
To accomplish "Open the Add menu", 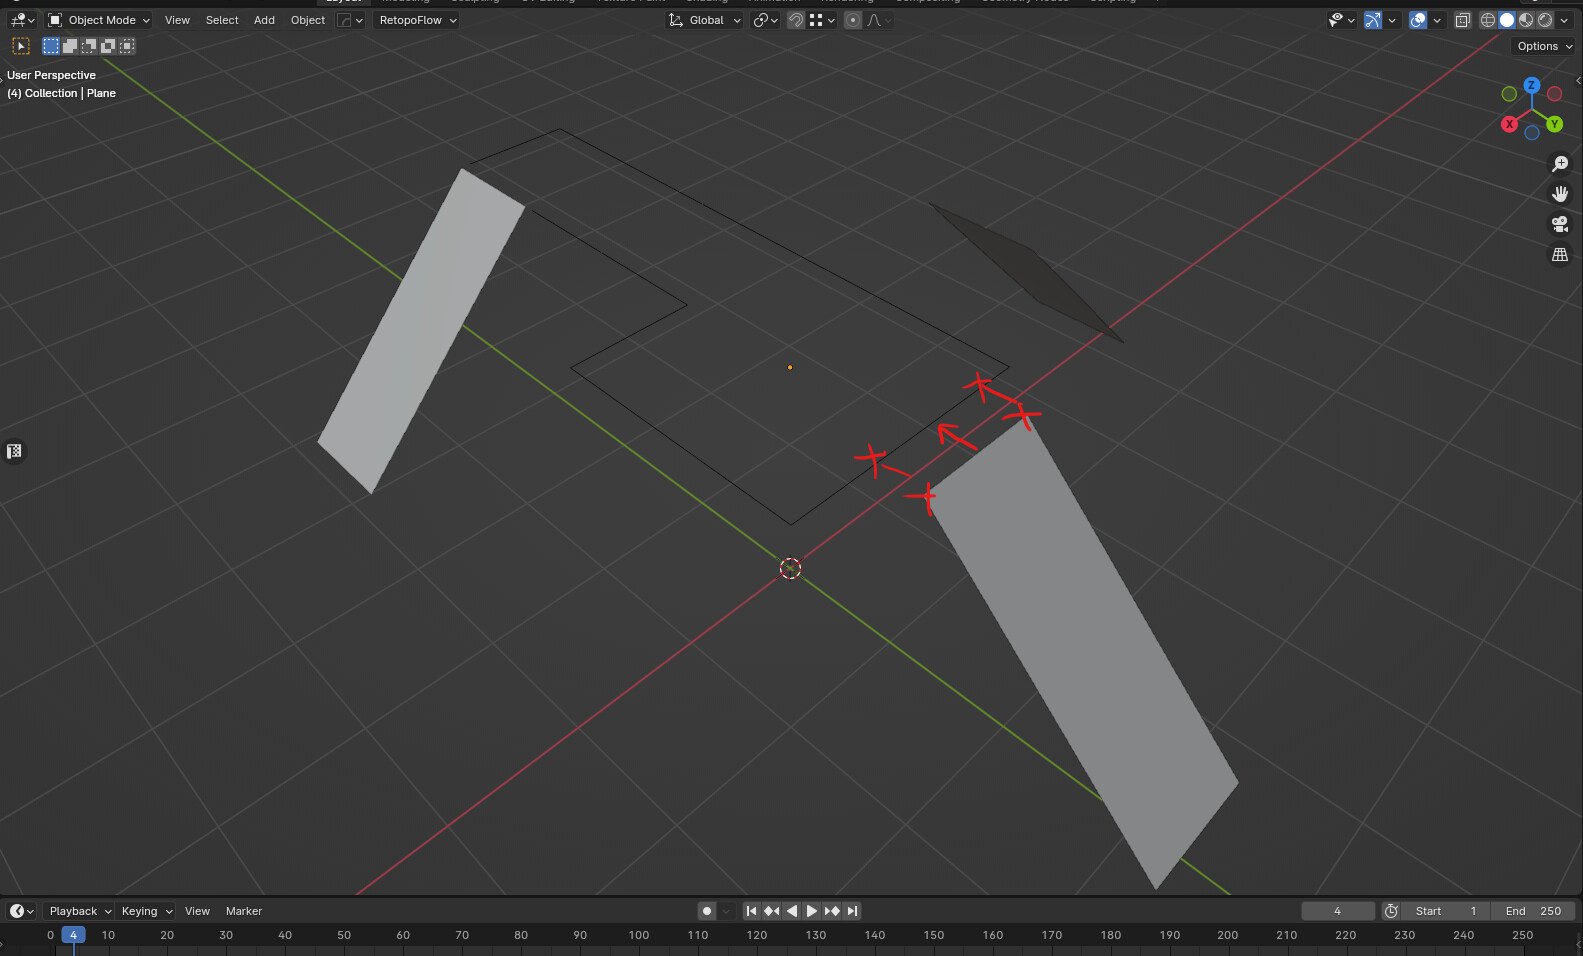I will (264, 20).
